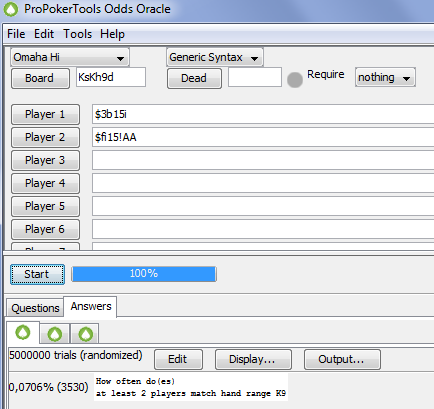Click the Display... button
This screenshot has height=409, width=434.
[x=253, y=359]
